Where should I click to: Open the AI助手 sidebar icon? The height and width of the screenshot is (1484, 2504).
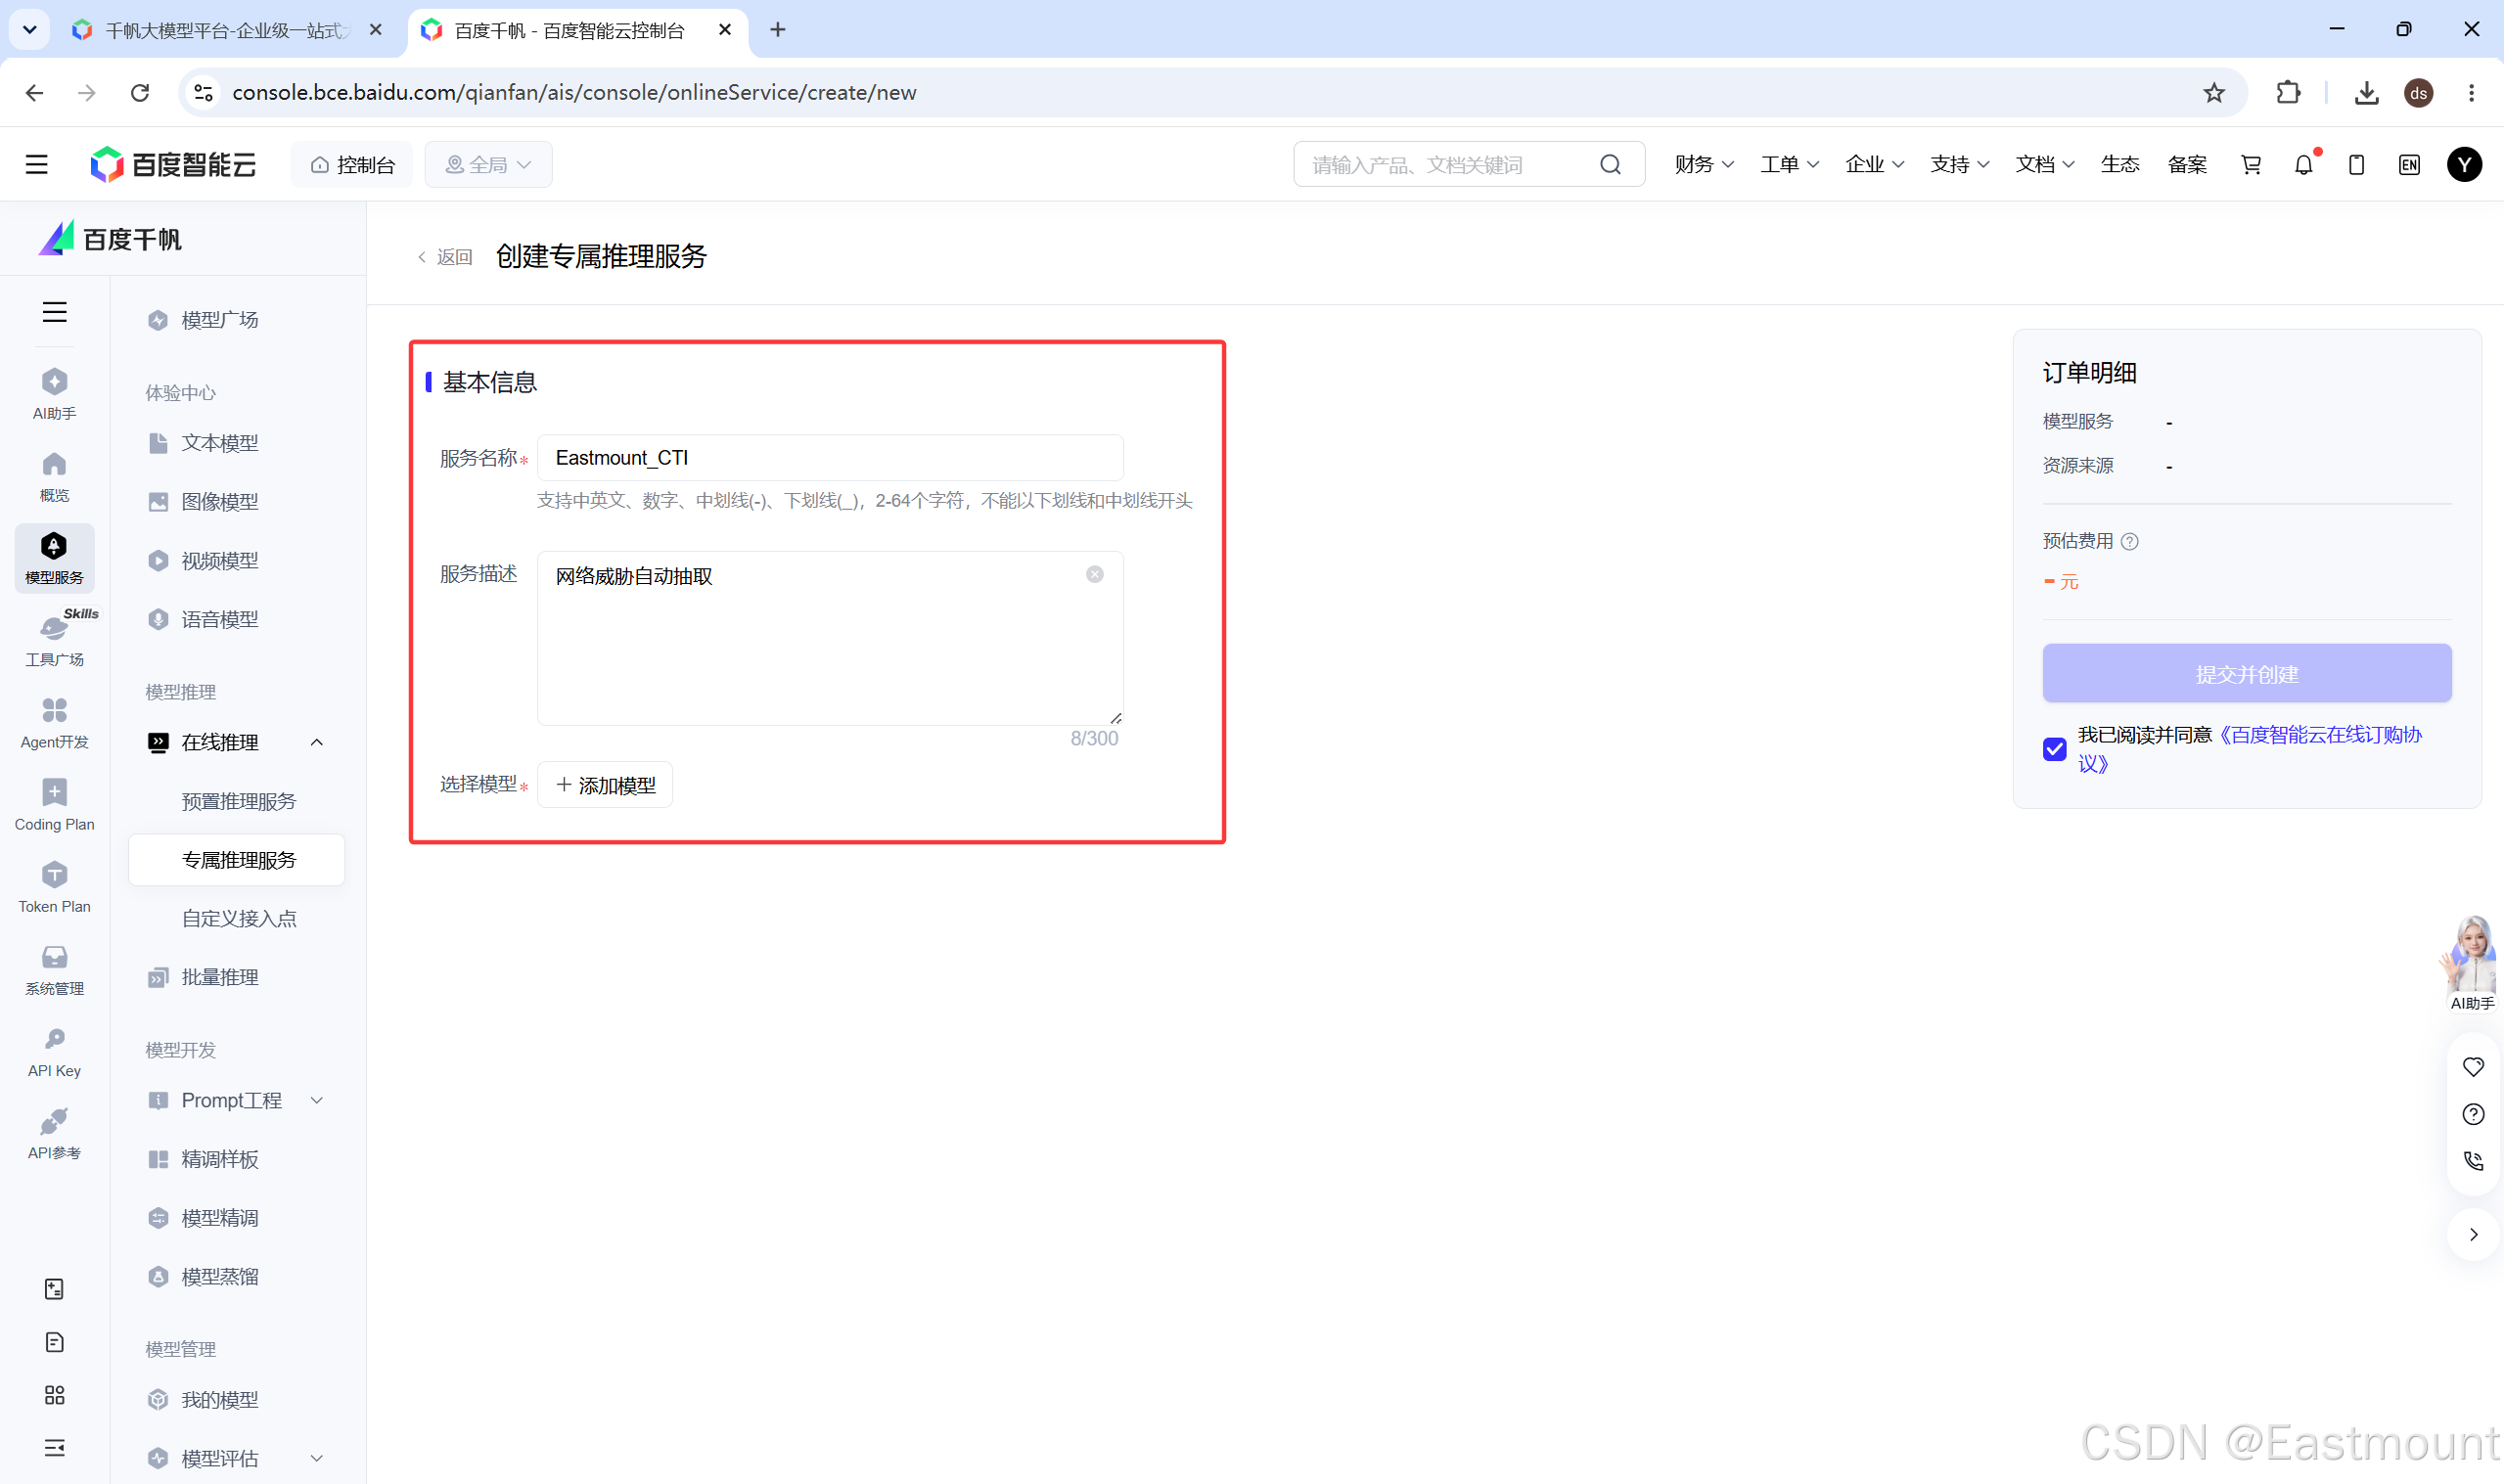tap(54, 393)
